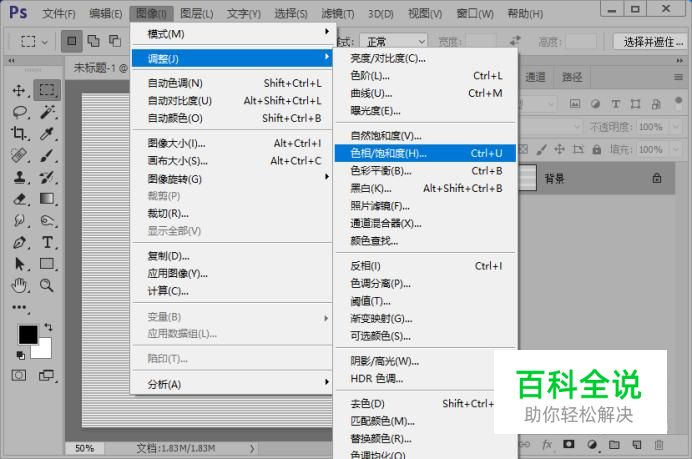This screenshot has width=692, height=459.
Task: Select the History Brush tool
Action: [x=47, y=177]
